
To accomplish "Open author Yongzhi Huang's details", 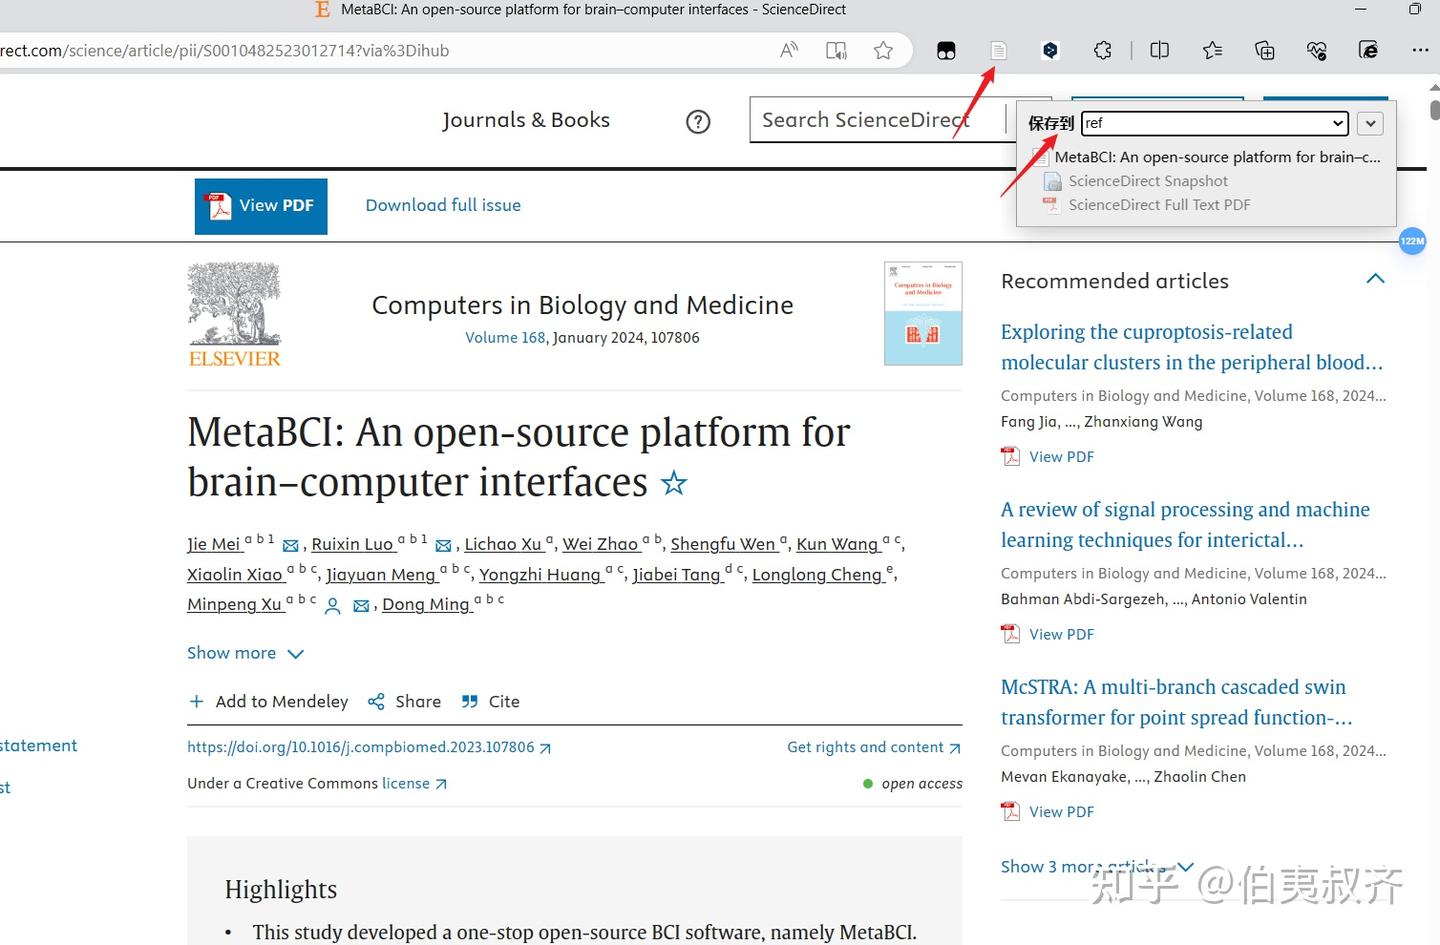I will pyautogui.click(x=540, y=574).
